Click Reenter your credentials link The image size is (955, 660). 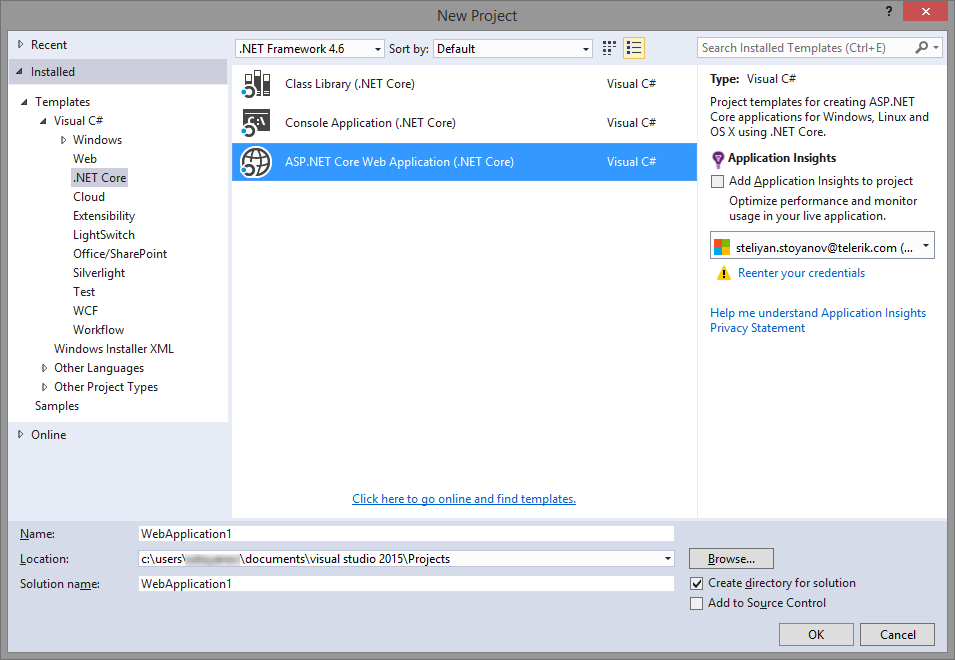pos(802,273)
